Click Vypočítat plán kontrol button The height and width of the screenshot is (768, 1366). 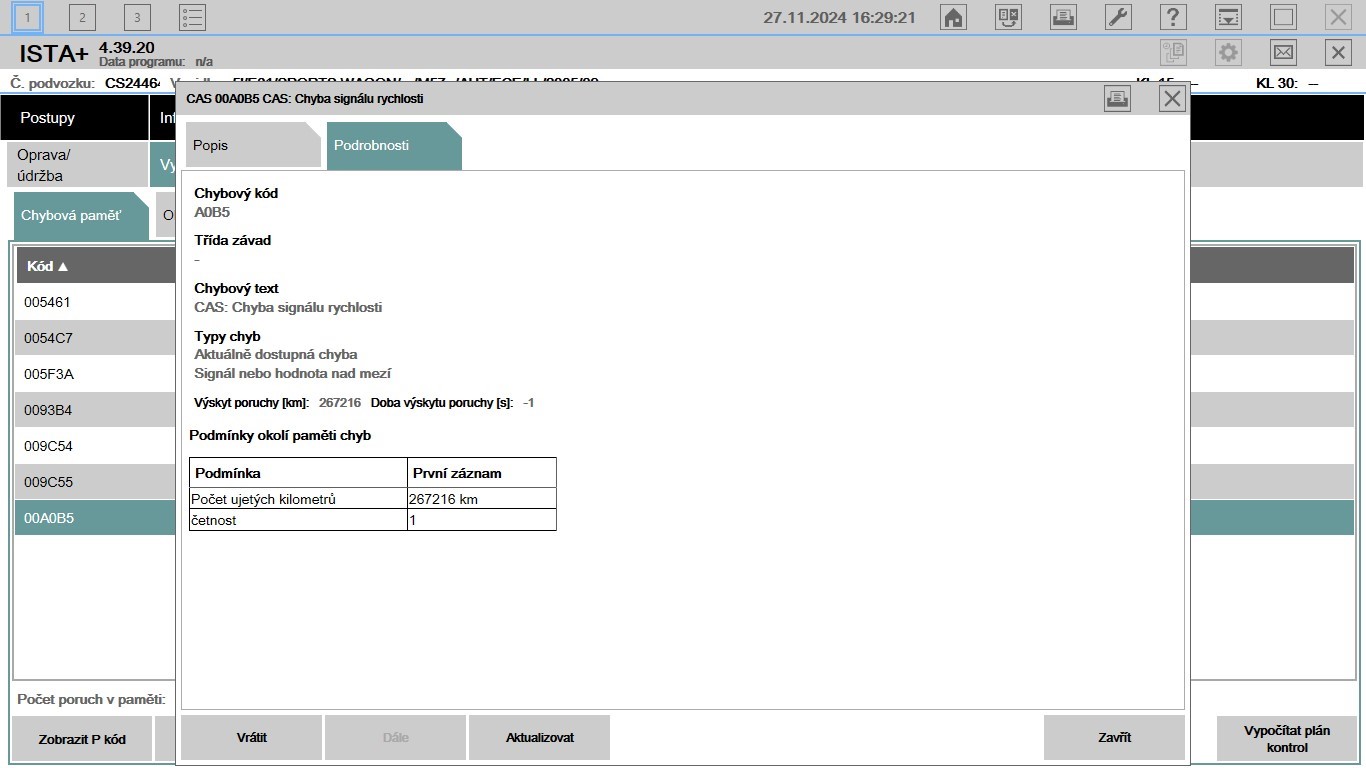click(x=1287, y=739)
